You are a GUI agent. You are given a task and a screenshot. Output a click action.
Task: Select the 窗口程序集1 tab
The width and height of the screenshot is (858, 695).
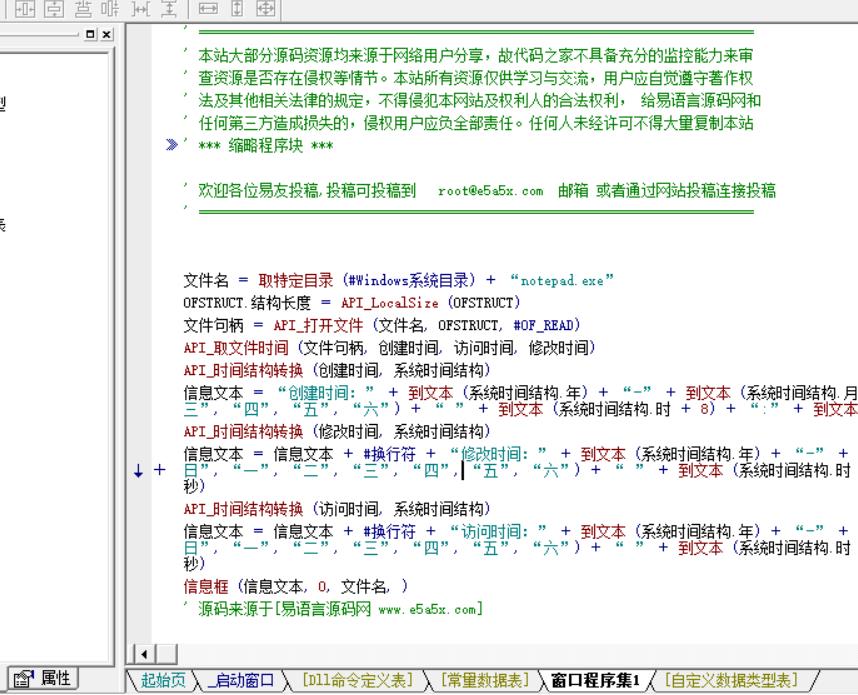tap(595, 680)
